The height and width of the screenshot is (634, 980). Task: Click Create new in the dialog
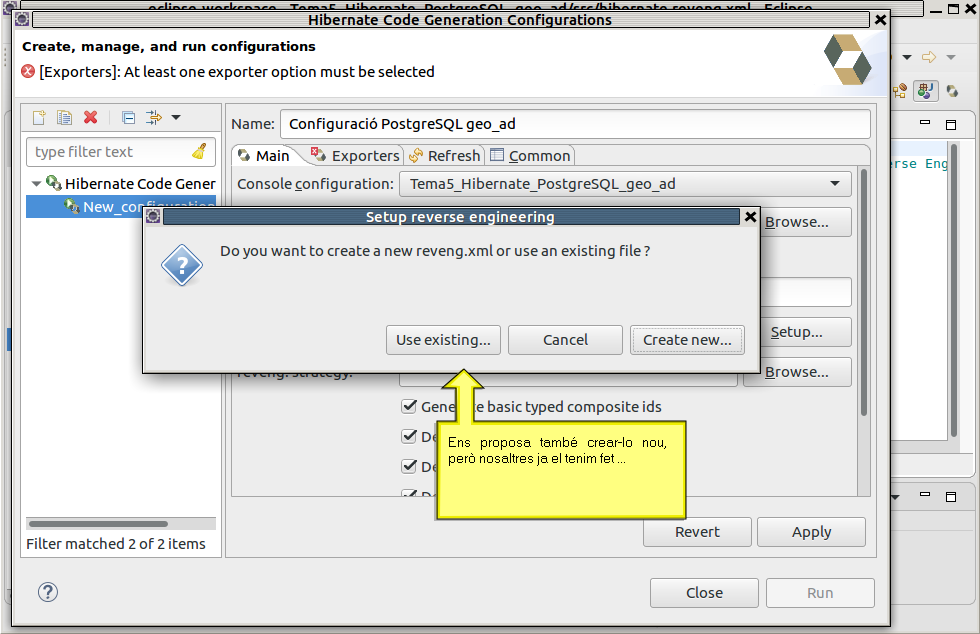687,340
